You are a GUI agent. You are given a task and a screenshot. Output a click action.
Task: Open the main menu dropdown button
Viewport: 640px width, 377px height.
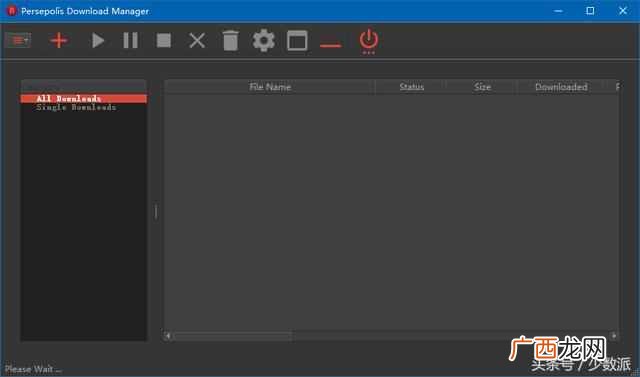coord(18,40)
